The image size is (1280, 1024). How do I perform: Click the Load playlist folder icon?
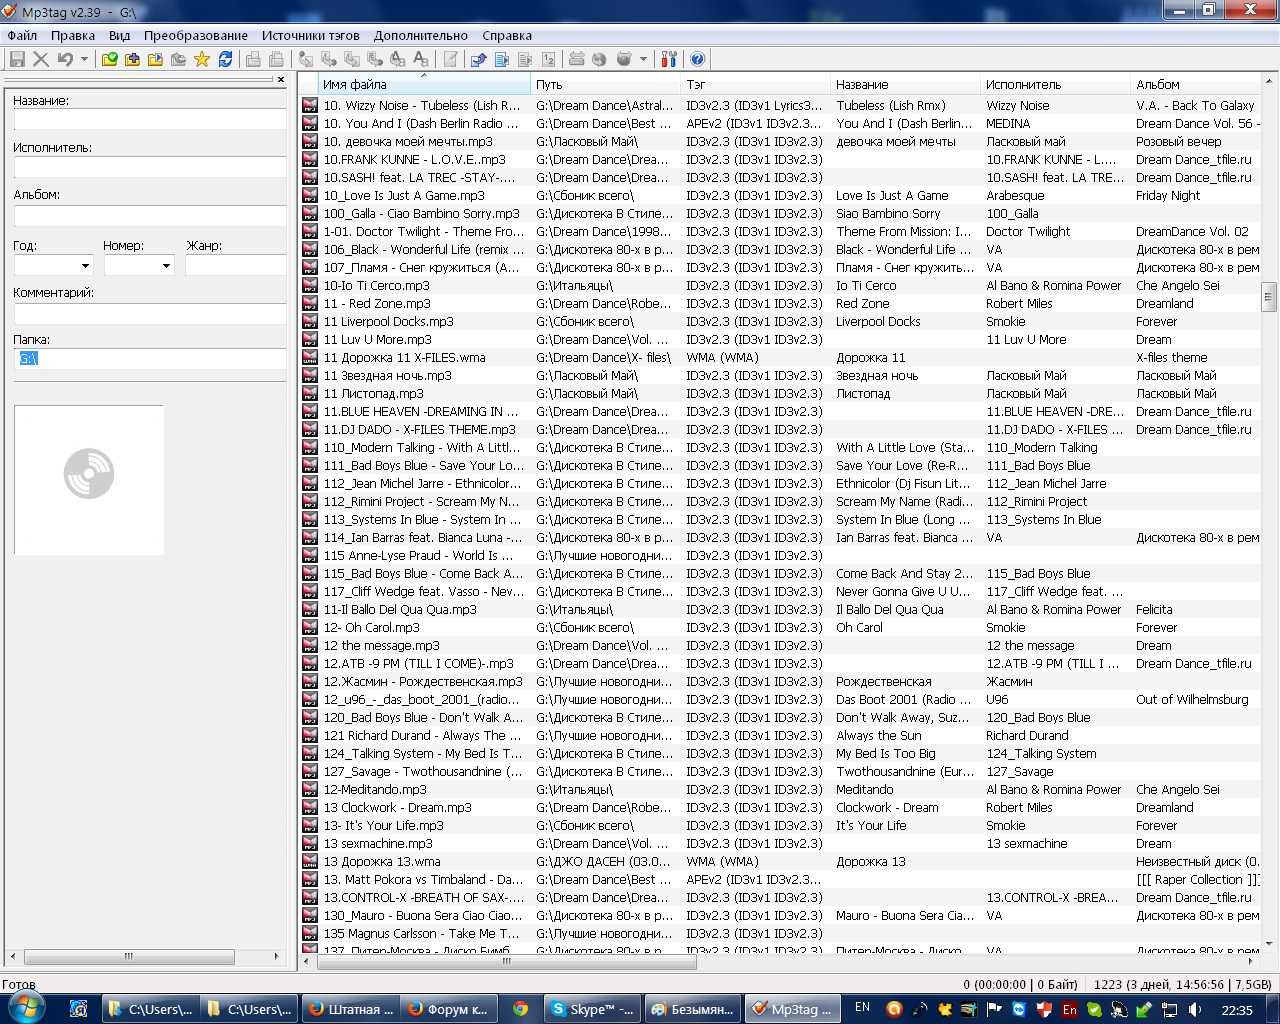point(155,59)
